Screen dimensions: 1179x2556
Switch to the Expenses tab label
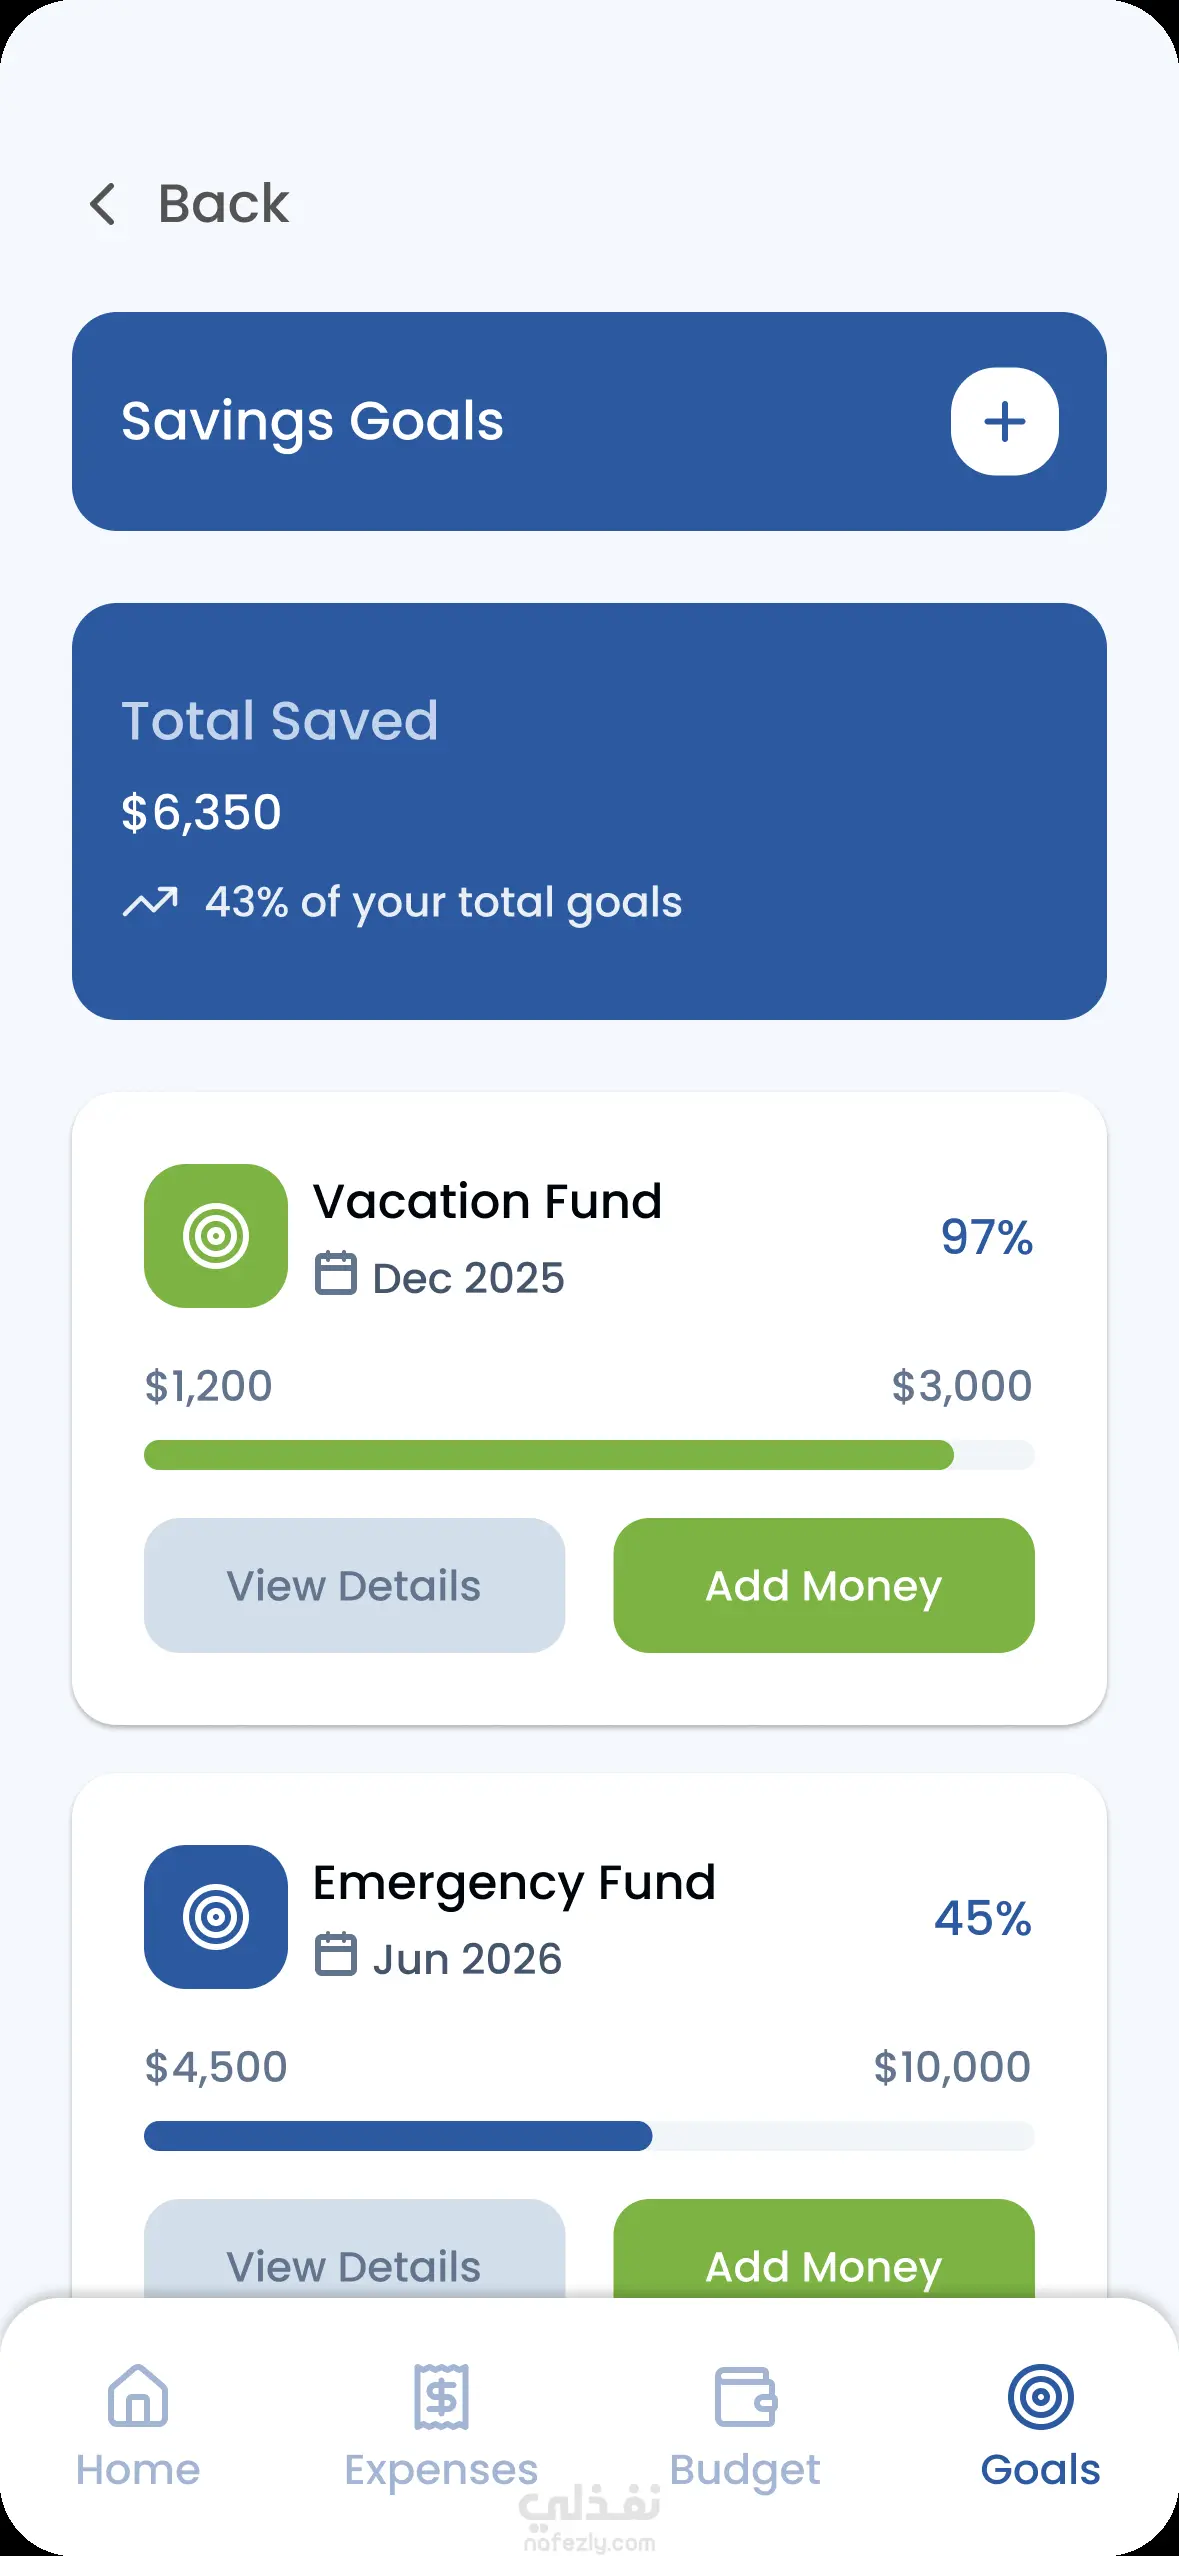(x=441, y=2470)
